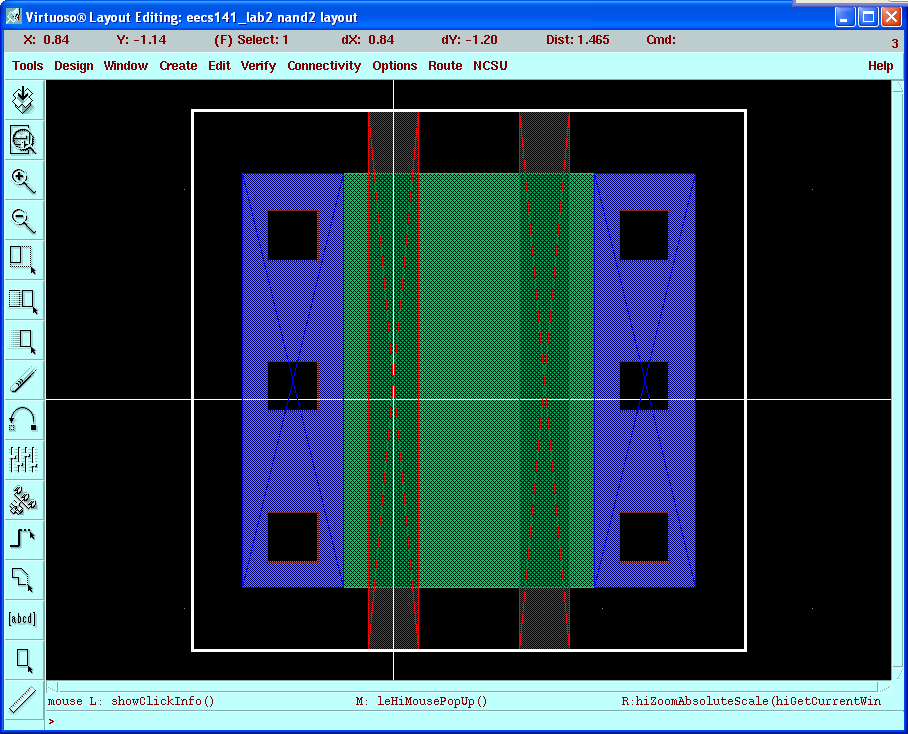The image size is (908, 734).
Task: Click the Undo curved arrow icon
Action: (23, 419)
